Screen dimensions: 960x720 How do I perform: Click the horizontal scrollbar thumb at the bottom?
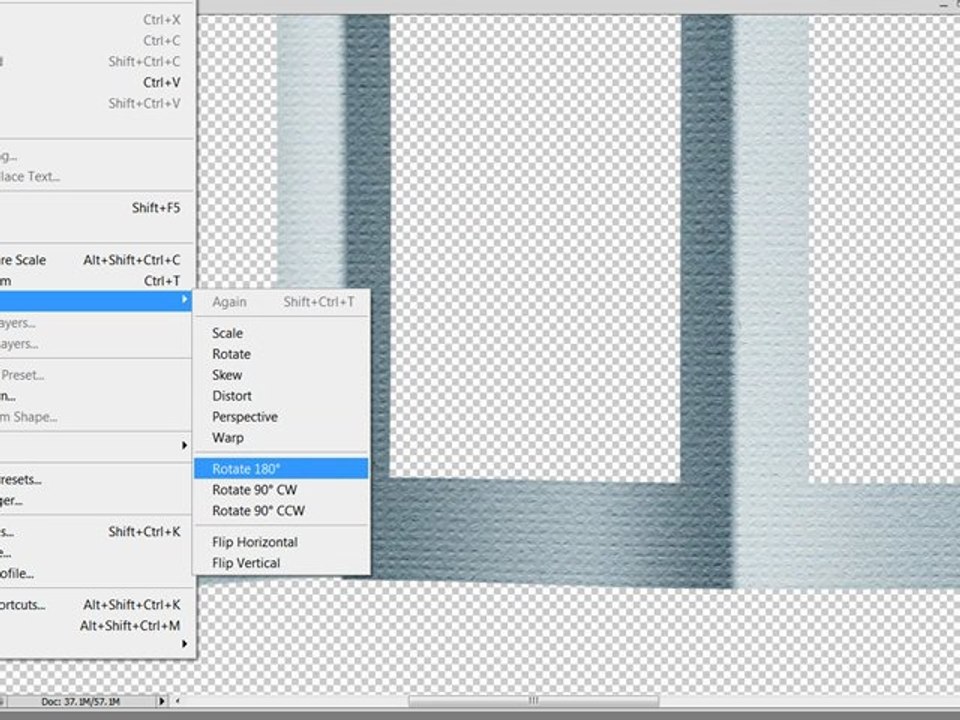[533, 701]
